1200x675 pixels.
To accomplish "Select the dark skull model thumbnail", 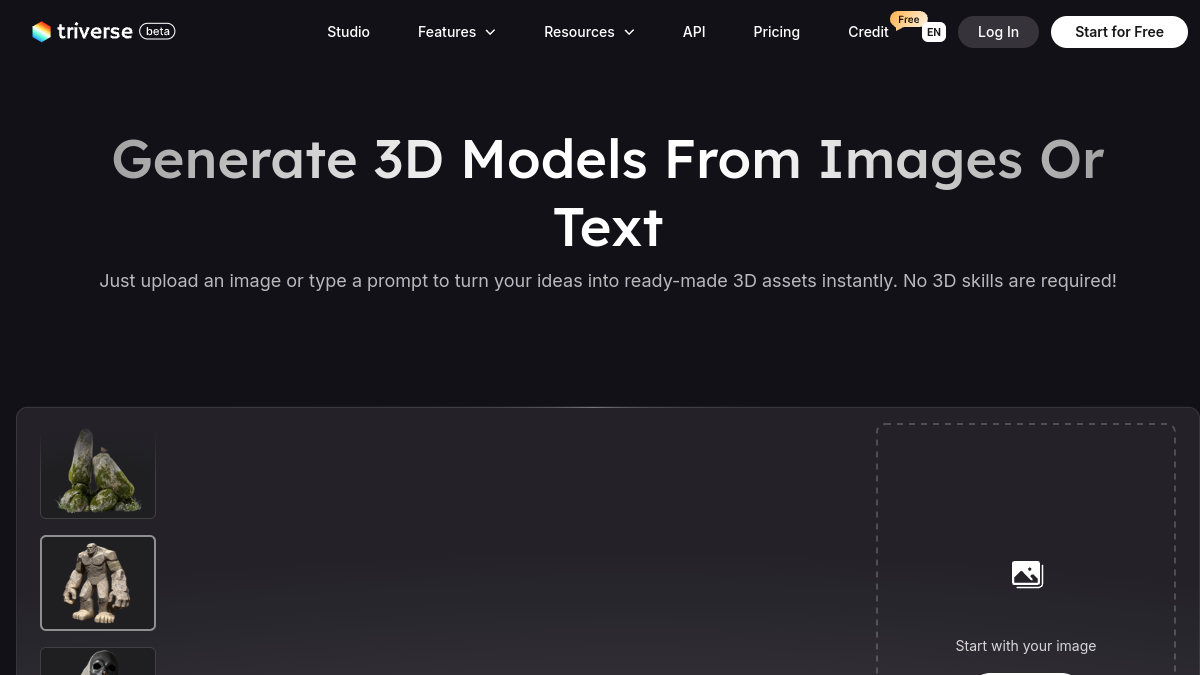I will pos(98,661).
